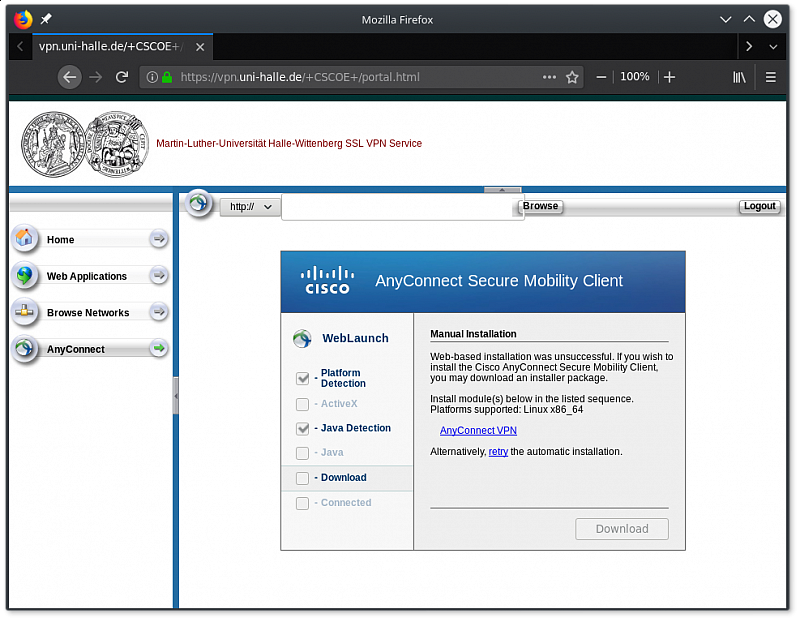
Task: Open the AnyConnect VPN installer link
Action: click(478, 431)
